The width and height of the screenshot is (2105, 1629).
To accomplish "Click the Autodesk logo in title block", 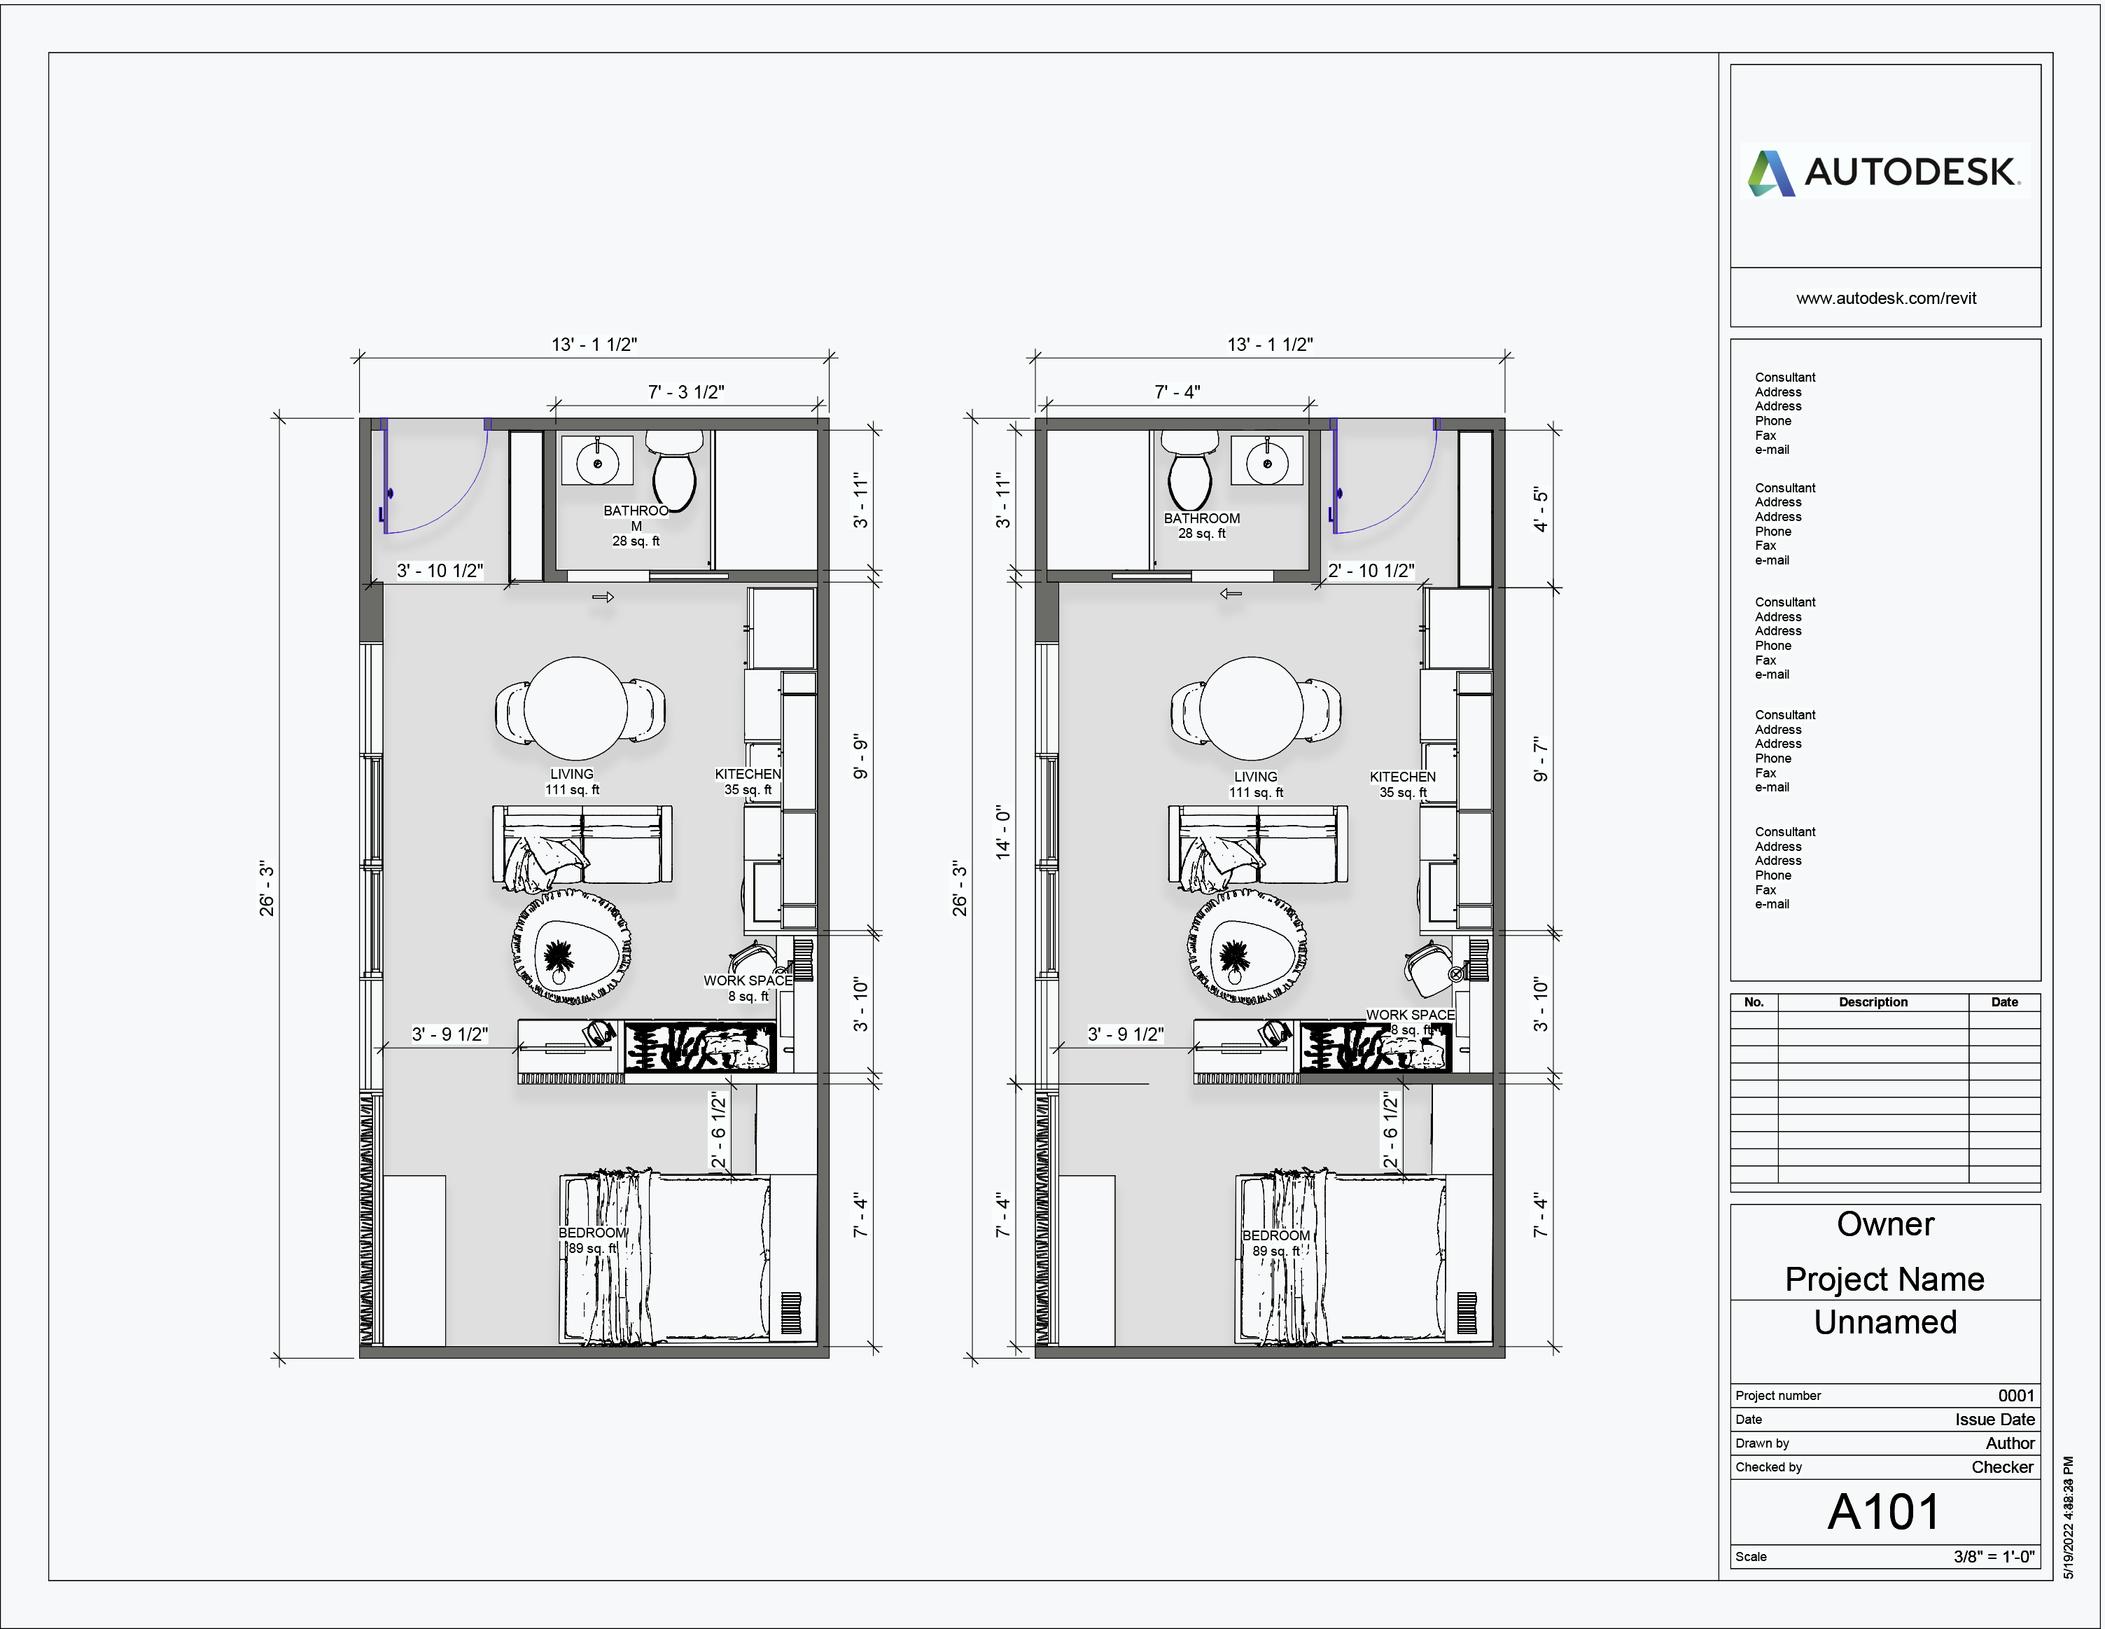I will (1884, 172).
